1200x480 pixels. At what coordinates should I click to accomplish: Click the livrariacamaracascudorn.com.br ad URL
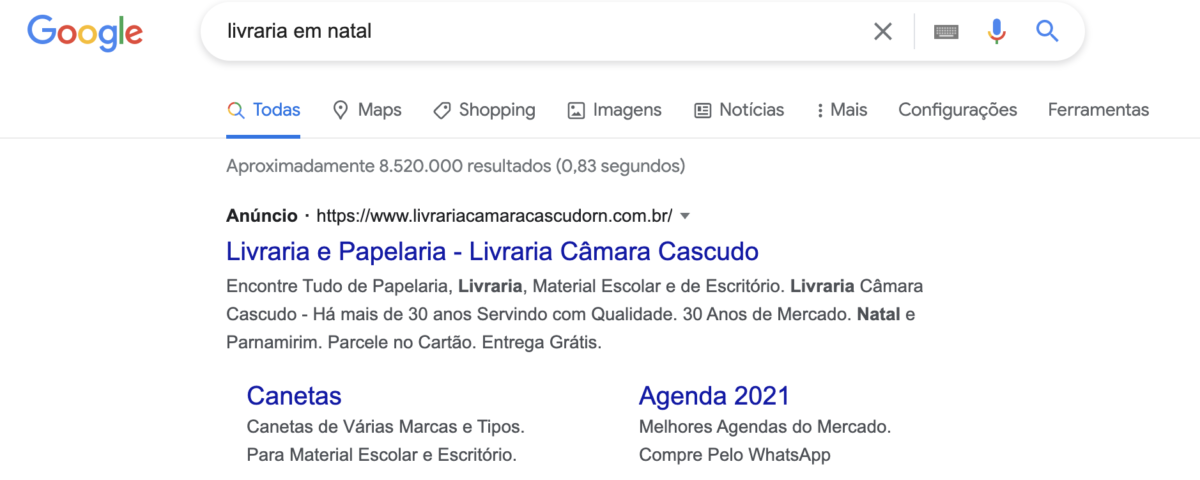(494, 215)
